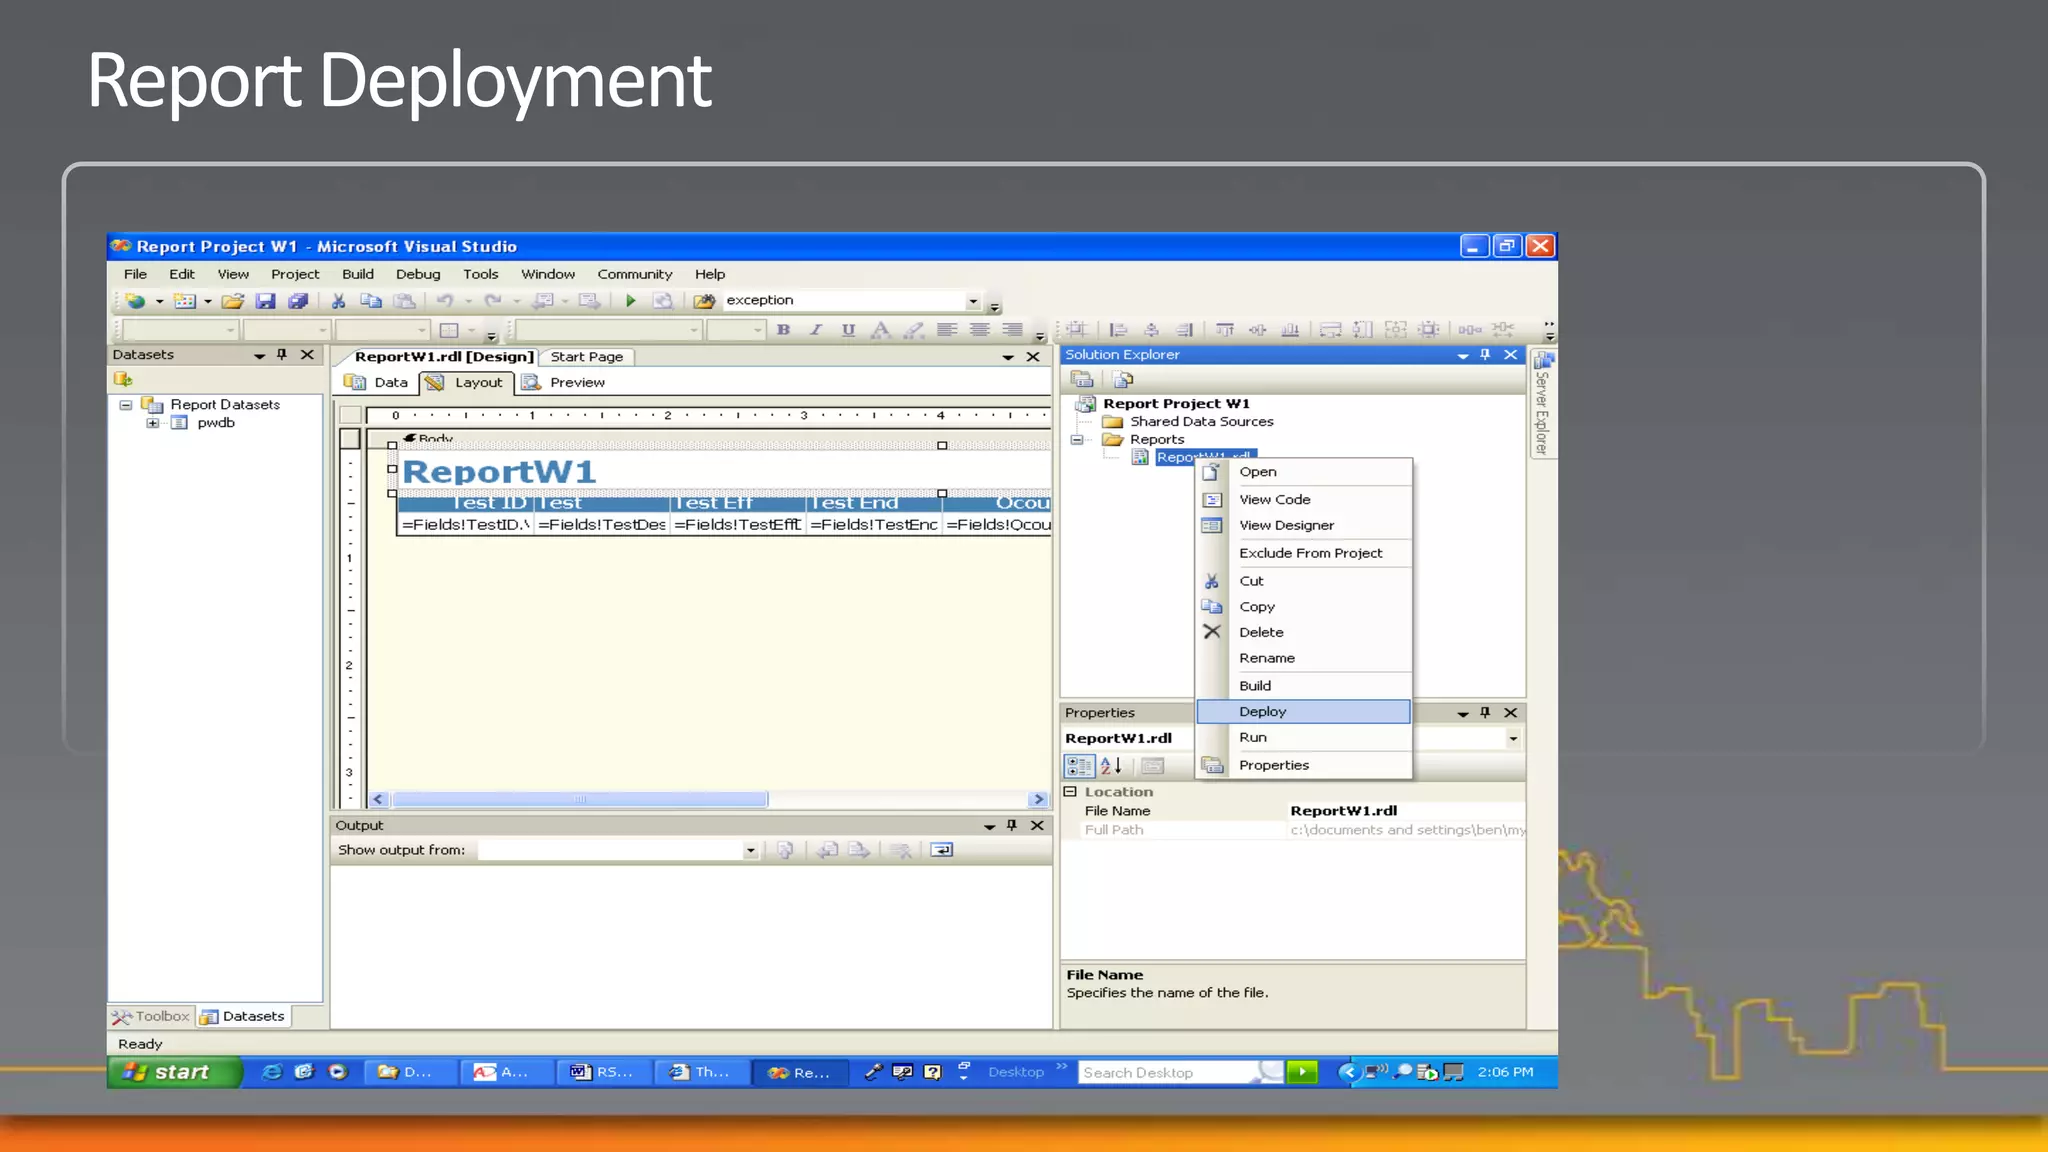Click the Categorized view icon in Properties
2048x1152 pixels.
(x=1079, y=766)
